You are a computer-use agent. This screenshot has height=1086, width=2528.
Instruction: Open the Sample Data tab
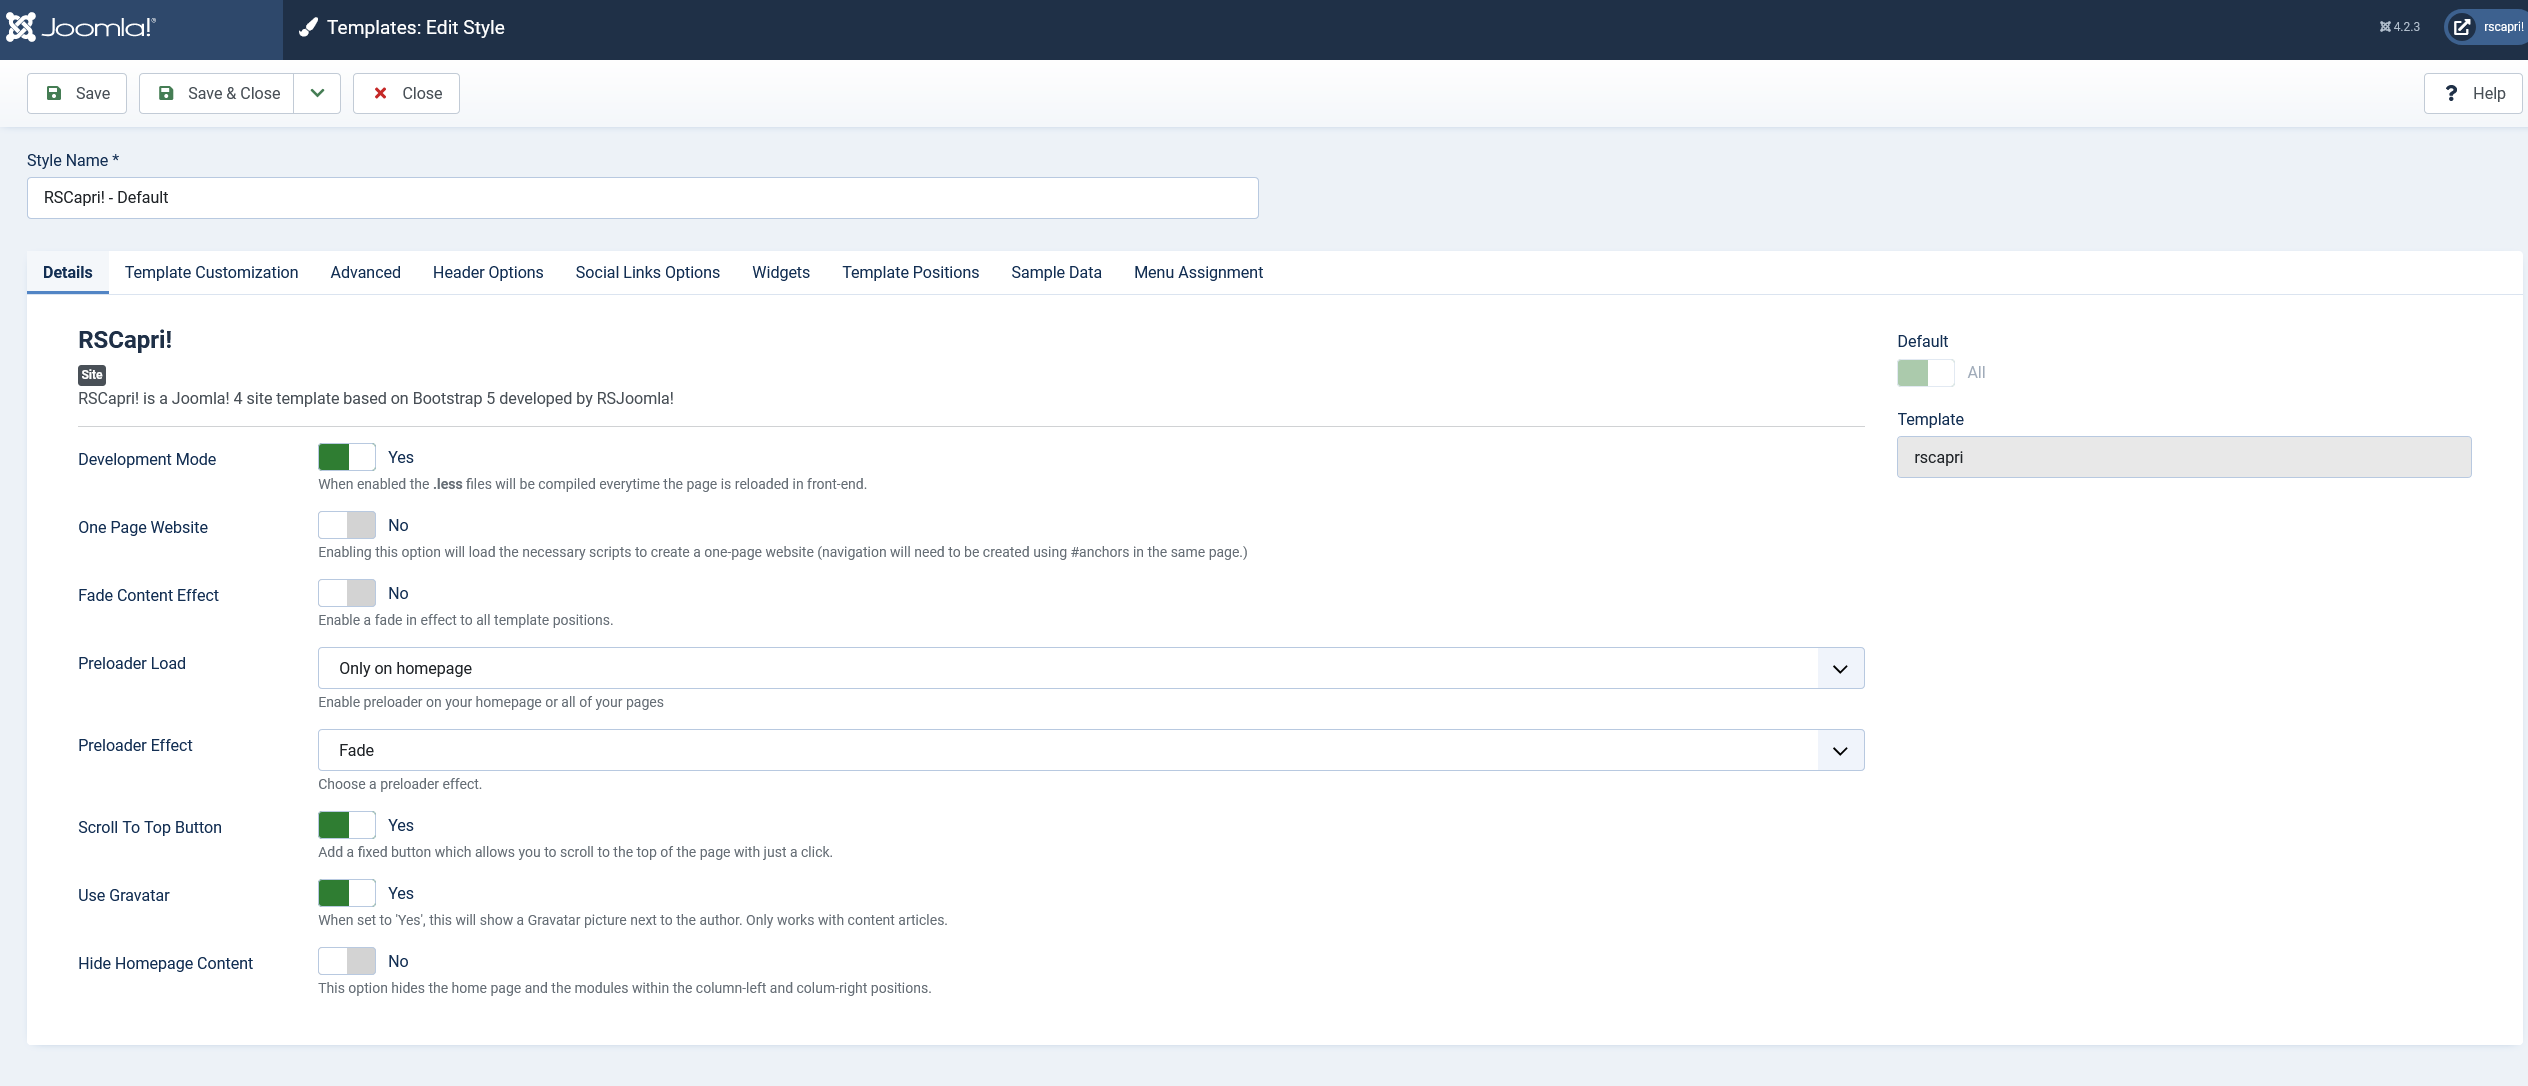(x=1057, y=272)
